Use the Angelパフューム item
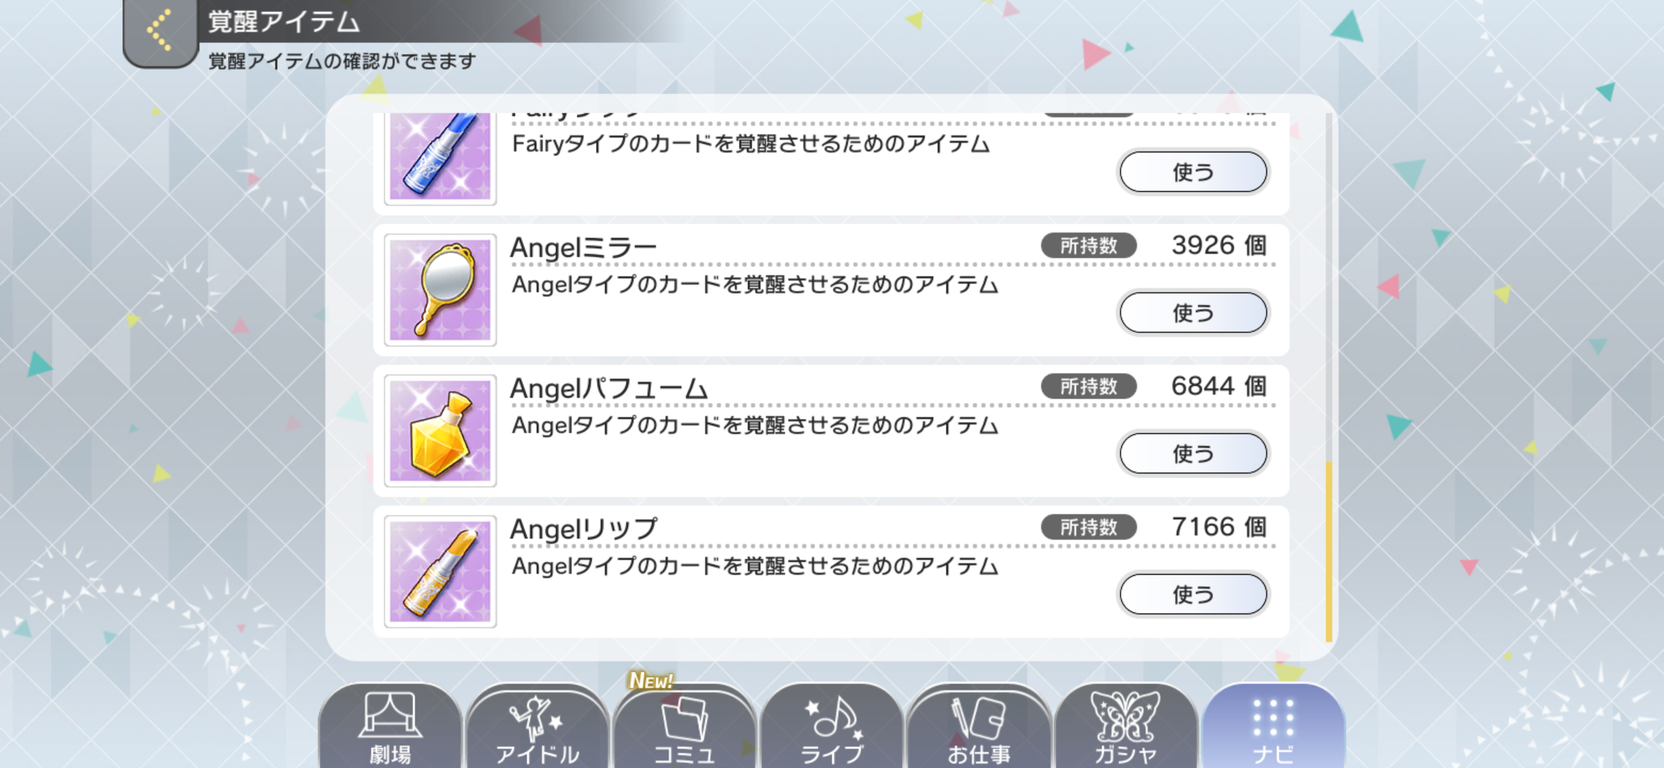The width and height of the screenshot is (1664, 768). click(x=1193, y=454)
